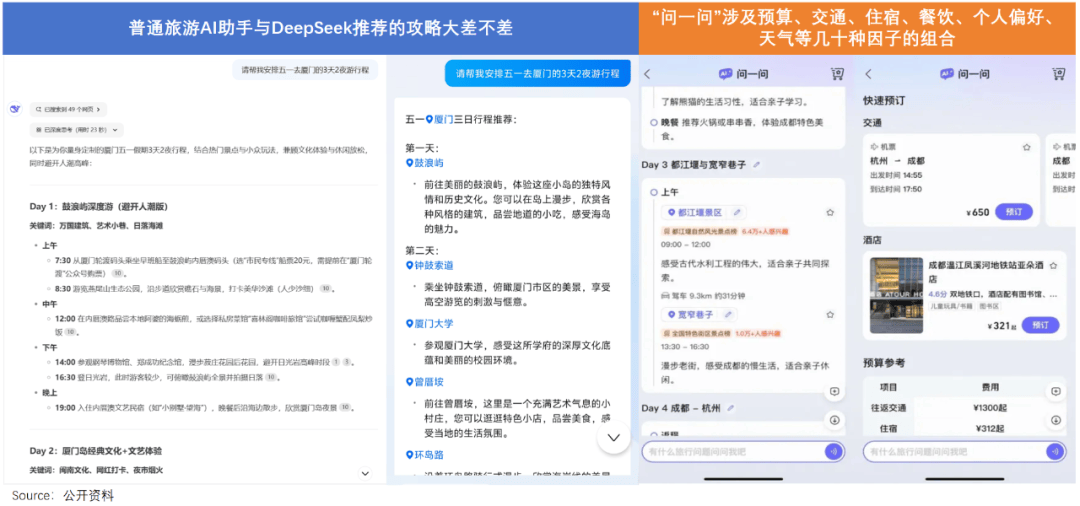Click blue user prompt bubble 请帮我安排五一去厦门
1080x506 pixels.
tap(537, 74)
